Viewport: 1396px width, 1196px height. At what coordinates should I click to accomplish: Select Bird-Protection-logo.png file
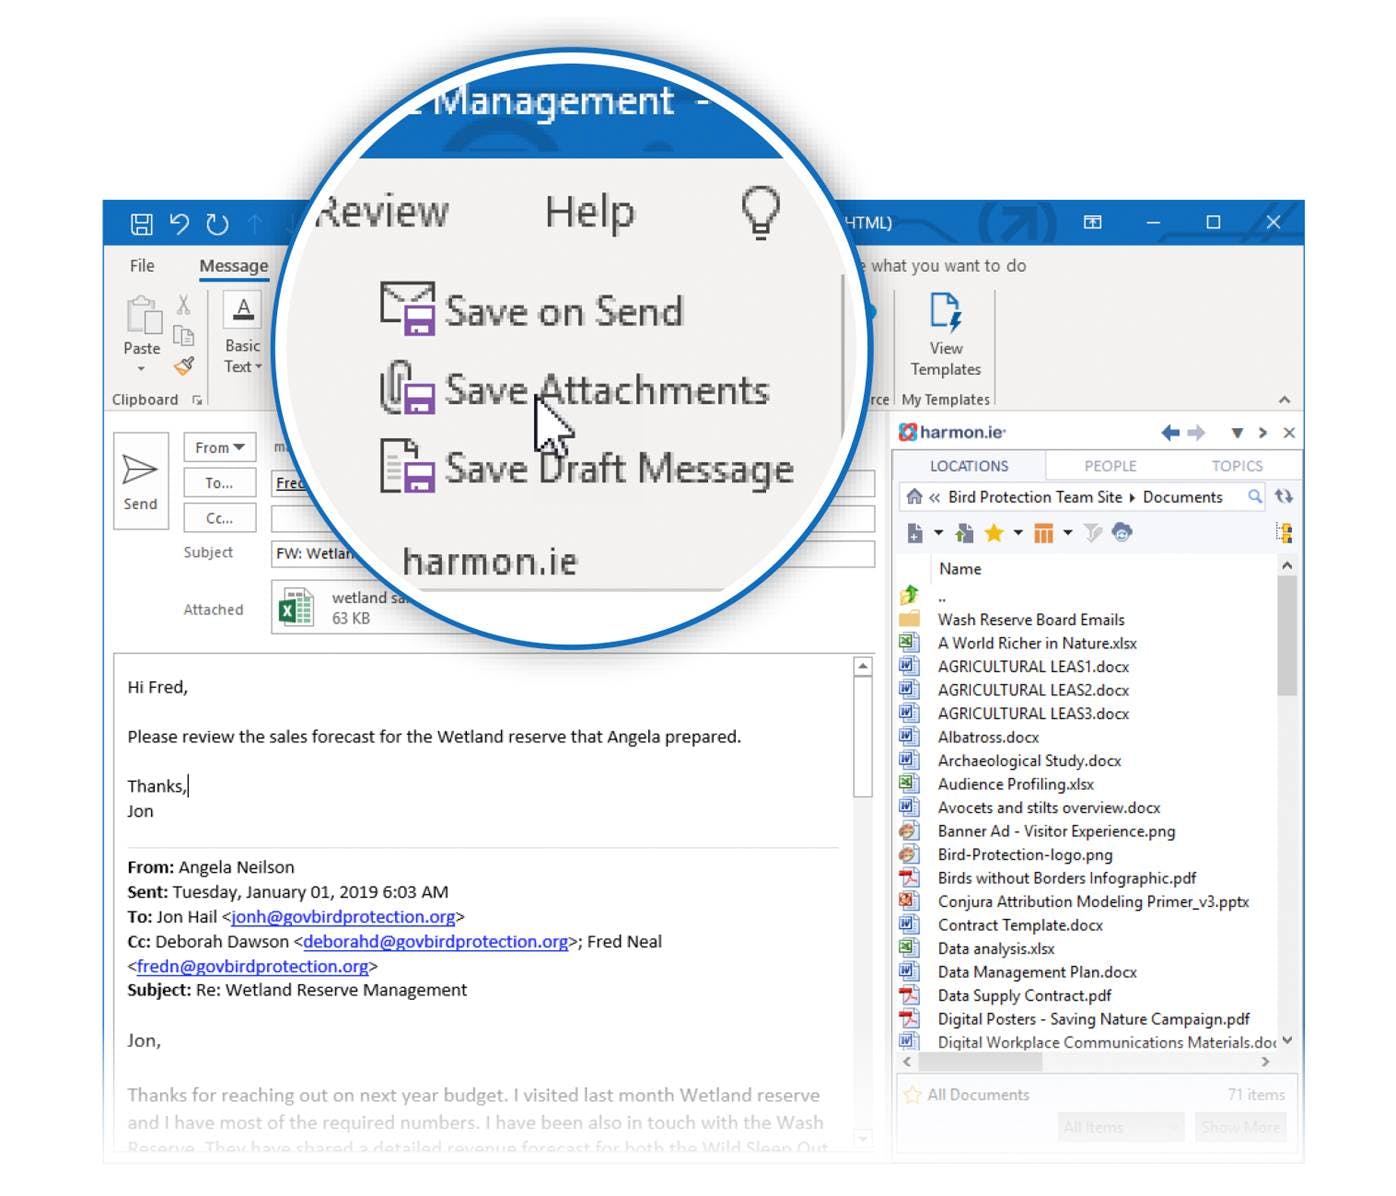(x=1025, y=855)
